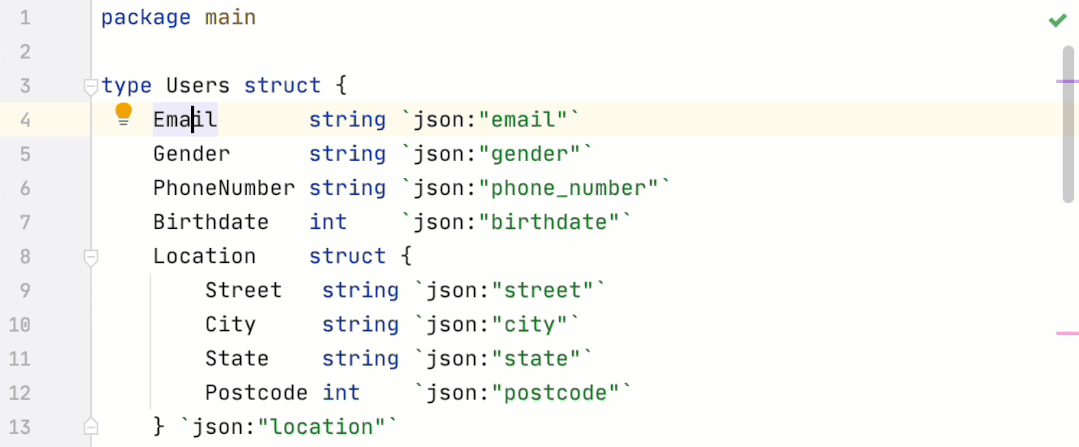Viewport: 1079px width, 447px height.
Task: Click the pink marker on the error stripe
Action: (1067, 333)
